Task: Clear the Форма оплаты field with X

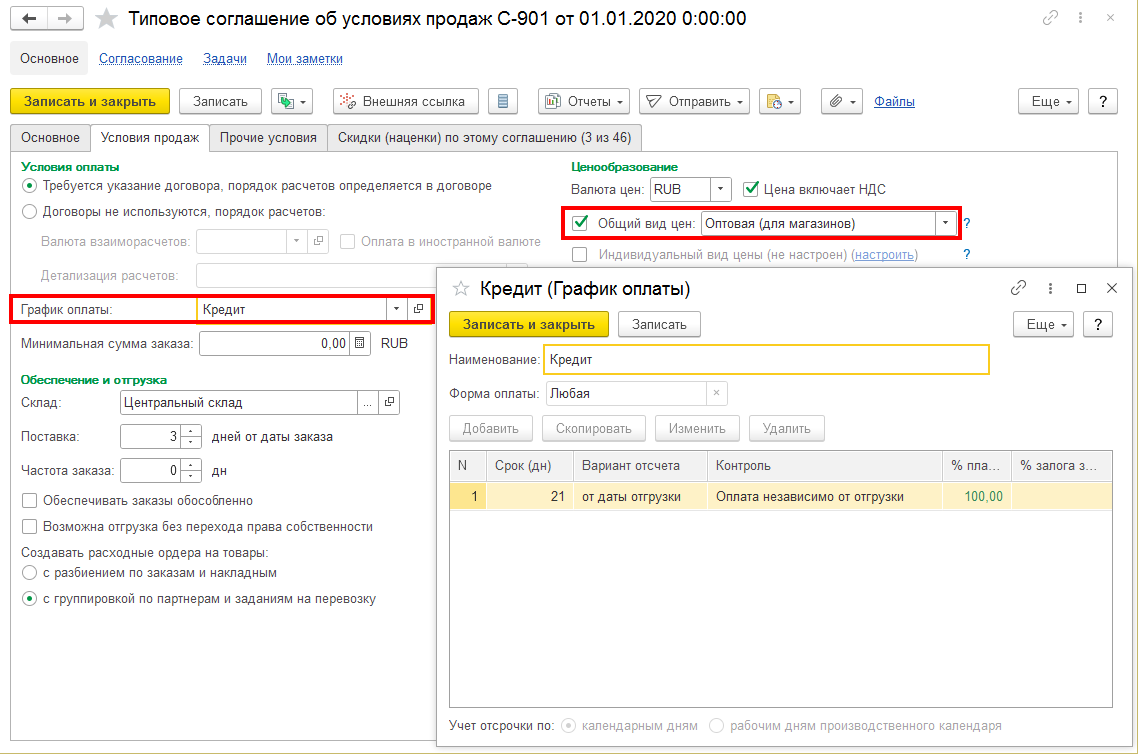Action: (716, 393)
